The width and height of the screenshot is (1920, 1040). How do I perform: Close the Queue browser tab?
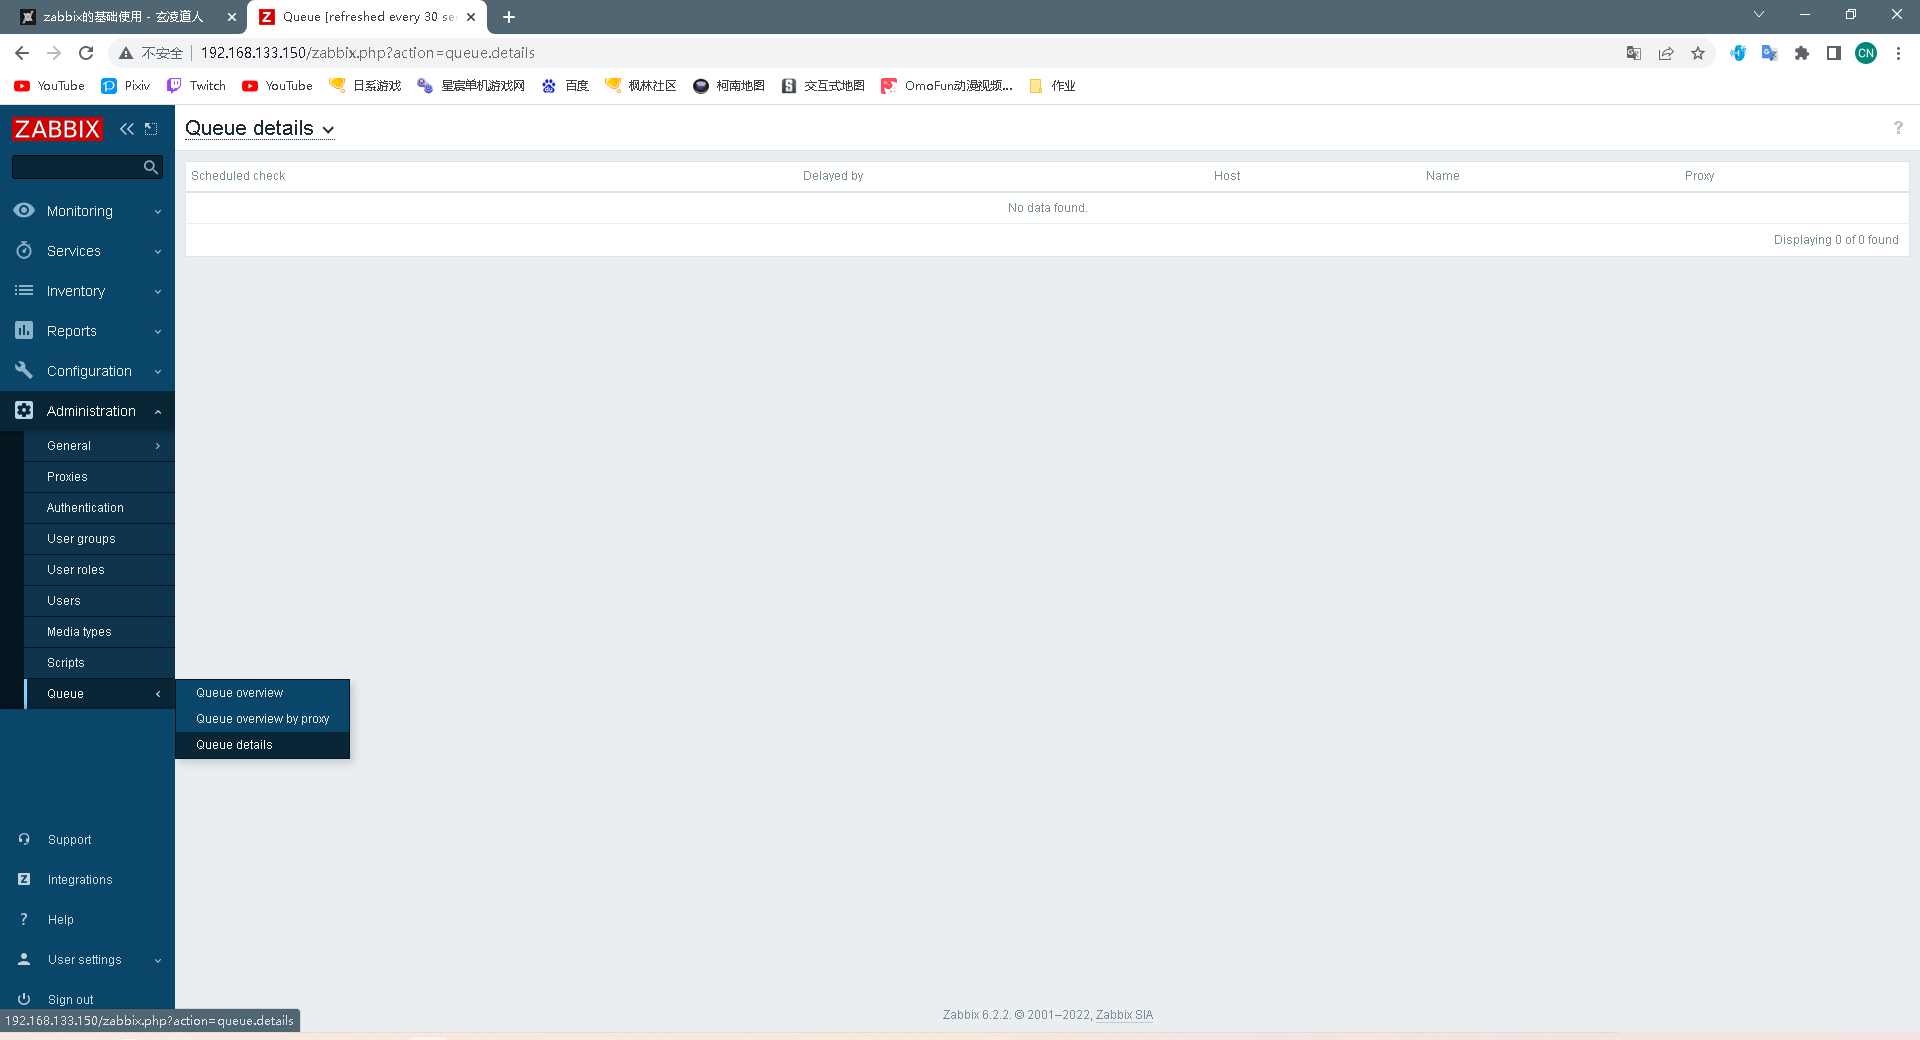(x=471, y=17)
